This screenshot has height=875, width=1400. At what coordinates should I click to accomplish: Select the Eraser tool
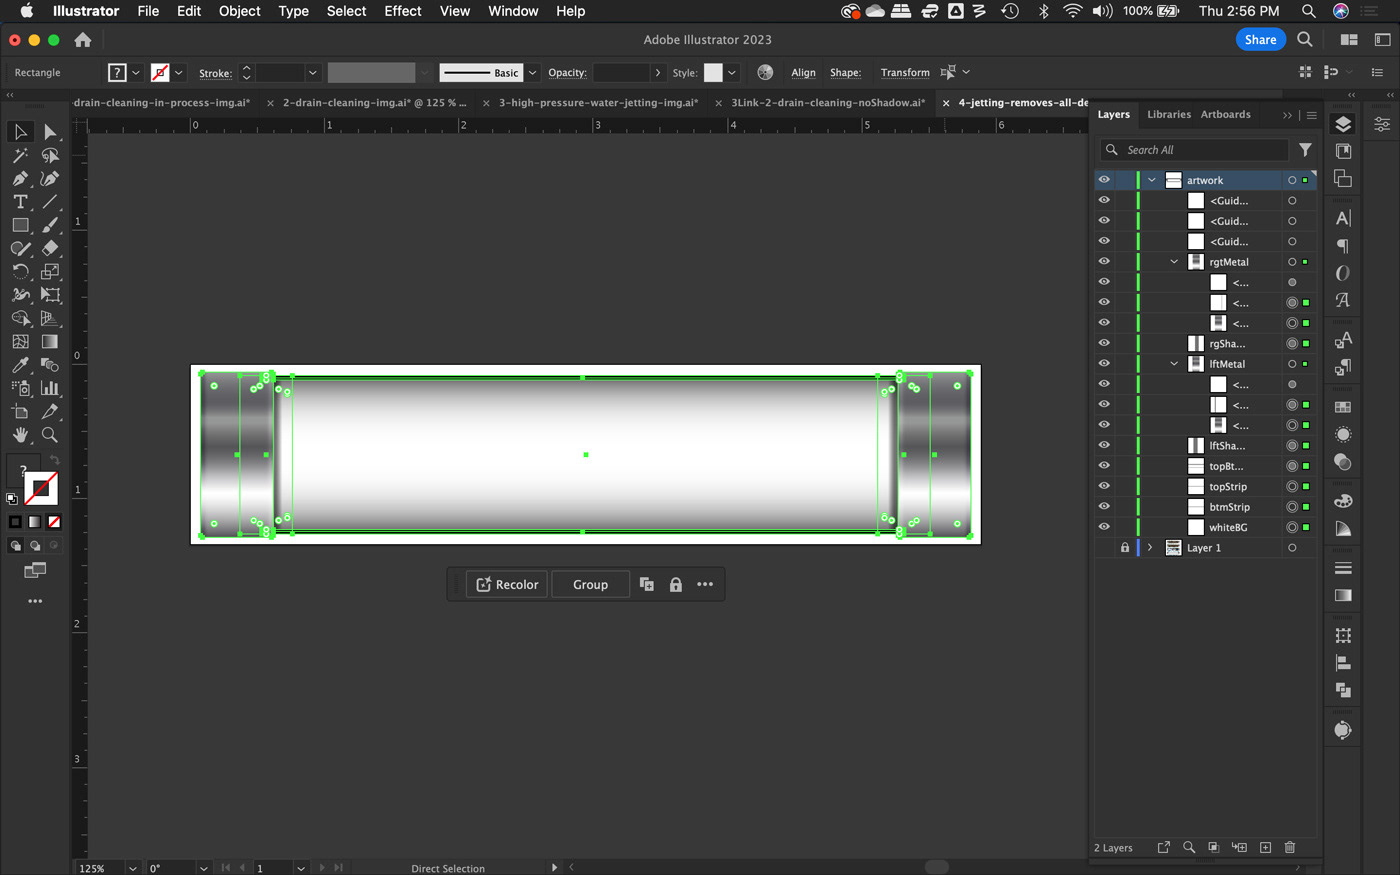pyautogui.click(x=50, y=248)
